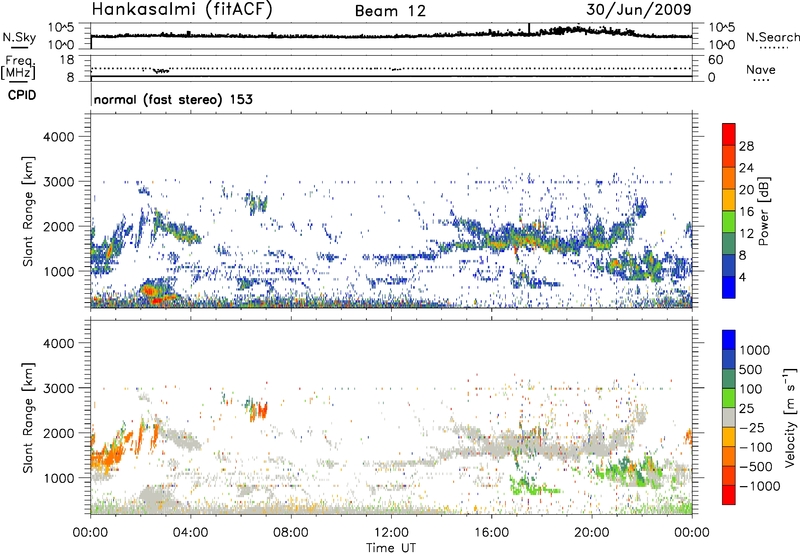Screen dimensions: 800x554
Task: Click the 28 label on power colorbar
Action: click(x=746, y=146)
